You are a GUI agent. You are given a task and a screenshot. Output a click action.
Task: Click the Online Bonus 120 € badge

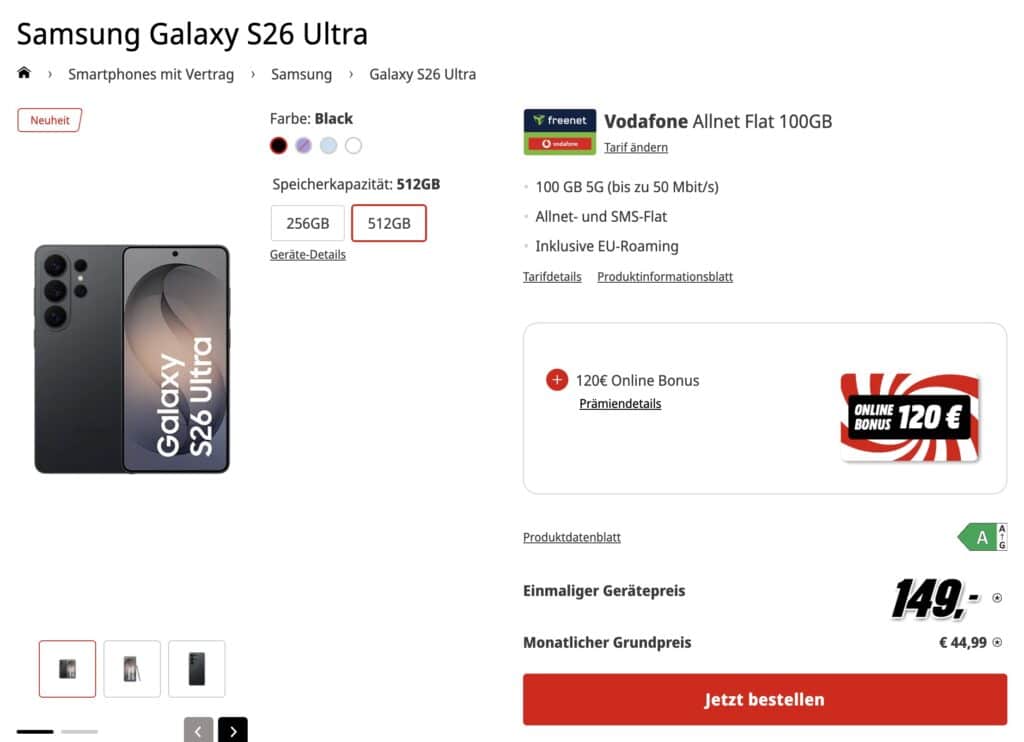coord(910,417)
